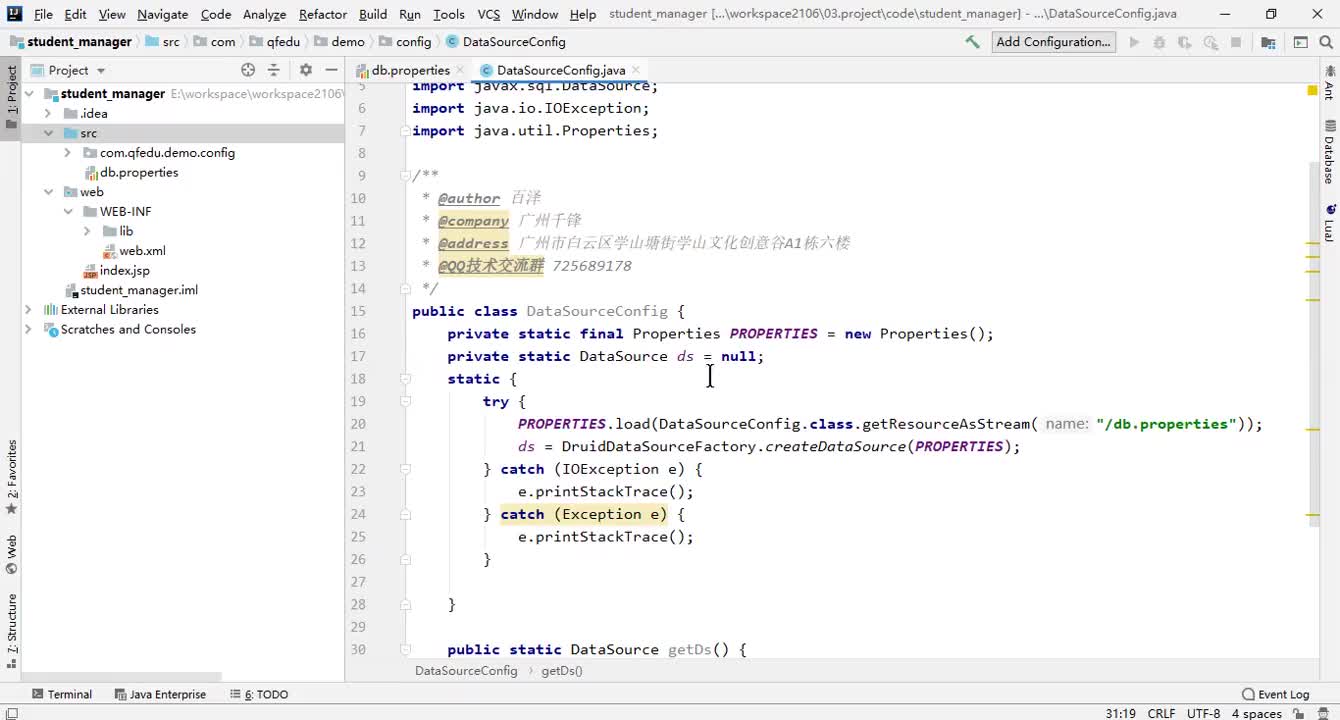Collapse the student_manager root node
Screen dimensions: 1340x720
pos(29,94)
